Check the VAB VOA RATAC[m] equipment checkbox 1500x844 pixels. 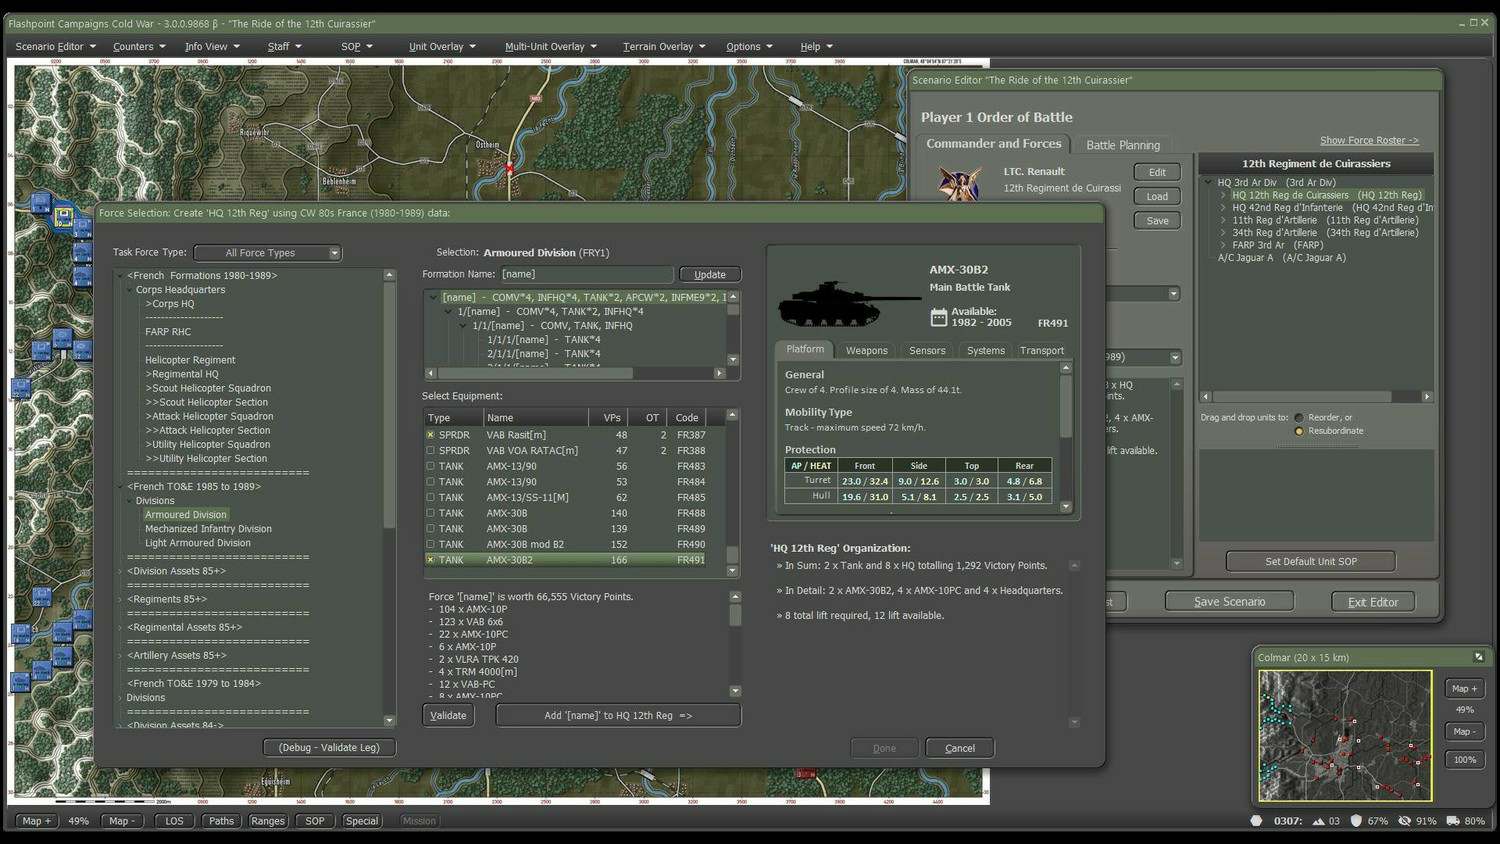point(431,451)
